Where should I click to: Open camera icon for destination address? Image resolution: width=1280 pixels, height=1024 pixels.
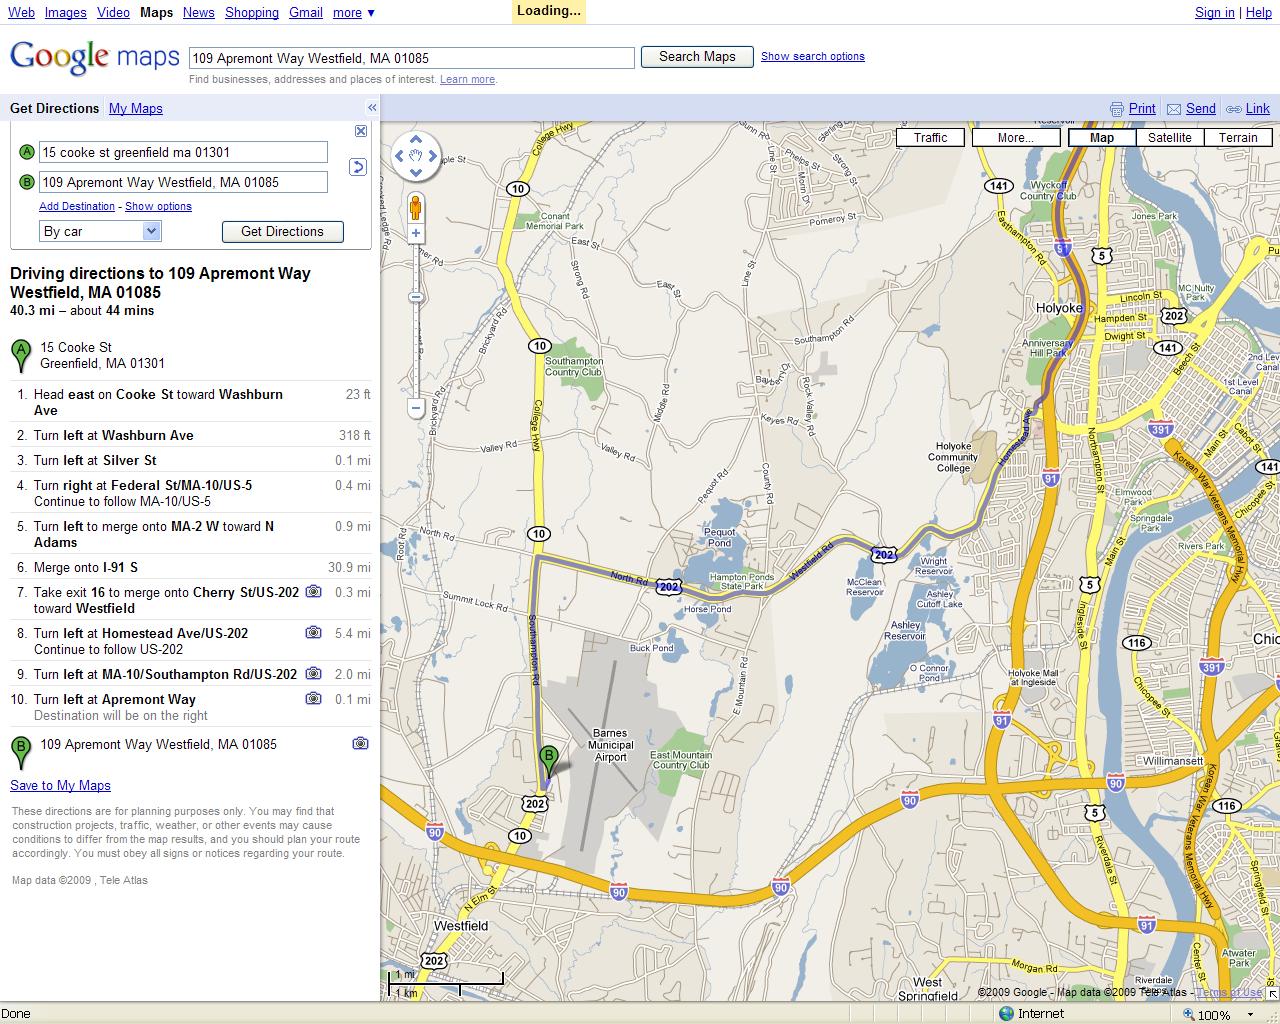pos(360,744)
